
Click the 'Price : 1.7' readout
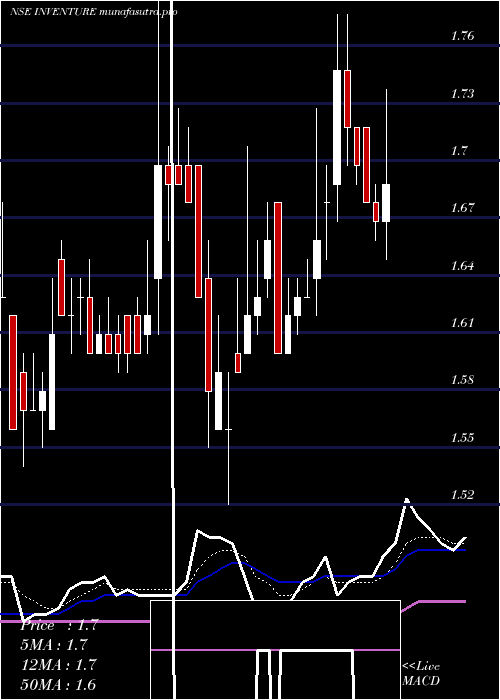point(59,625)
